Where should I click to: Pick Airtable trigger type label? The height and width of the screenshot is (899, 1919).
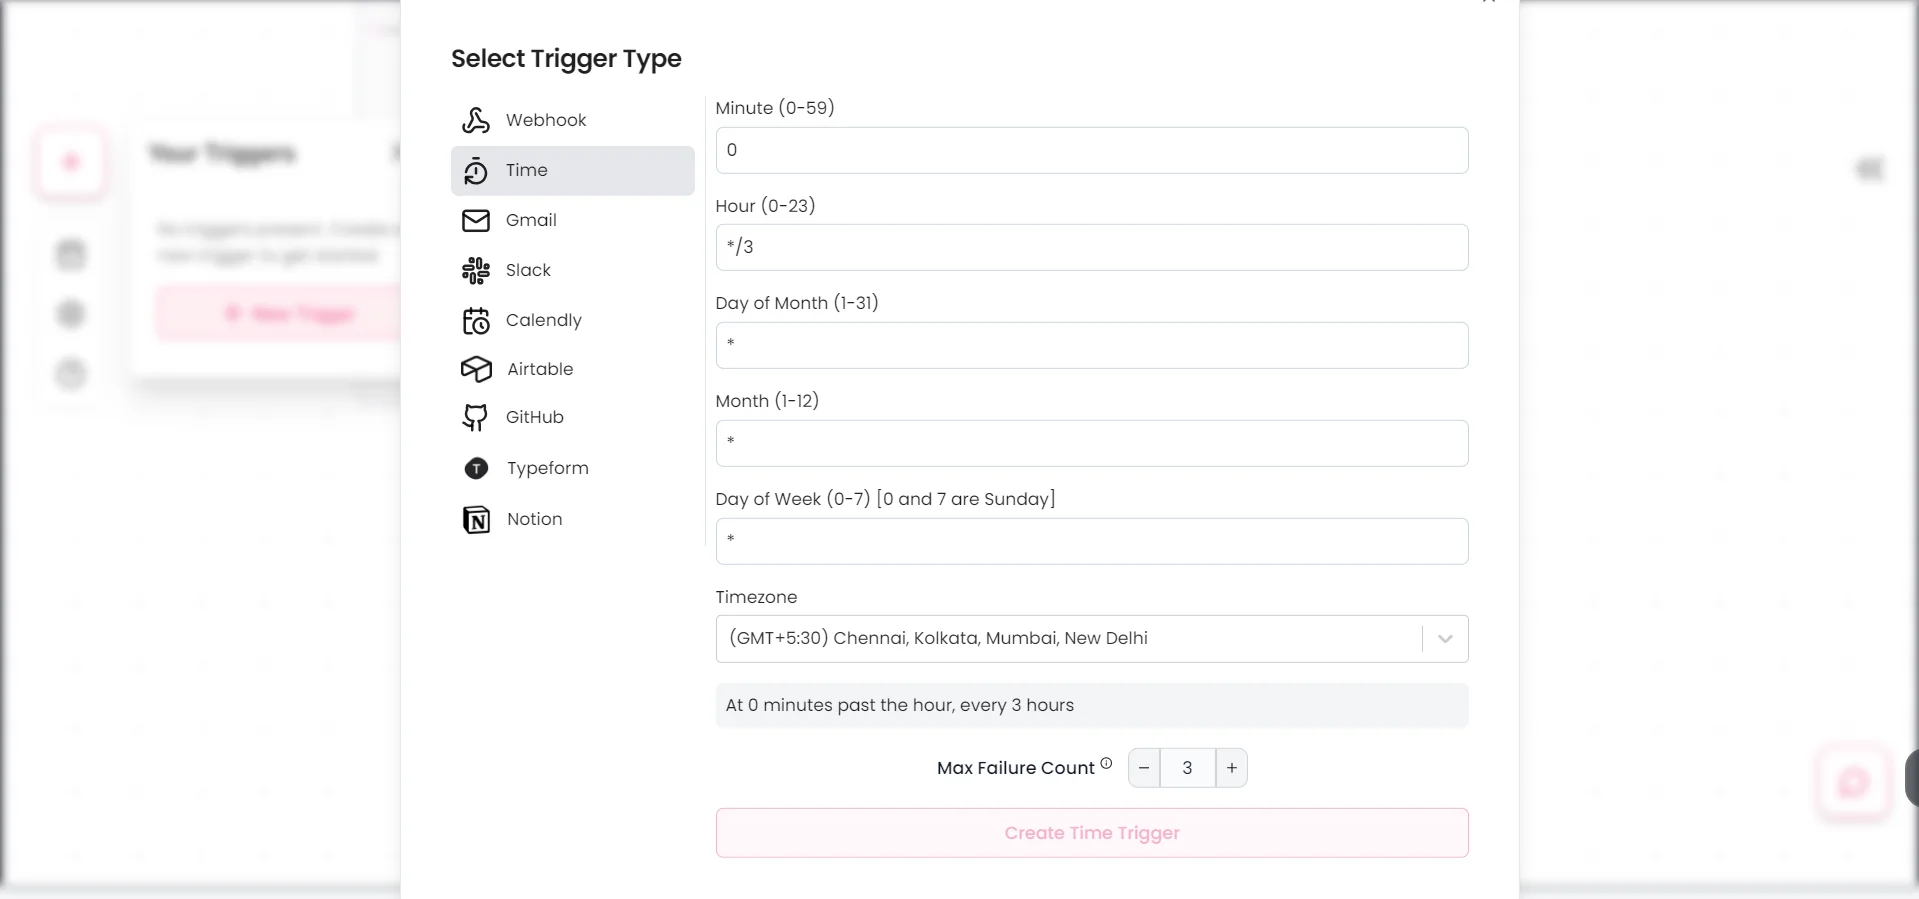(540, 369)
